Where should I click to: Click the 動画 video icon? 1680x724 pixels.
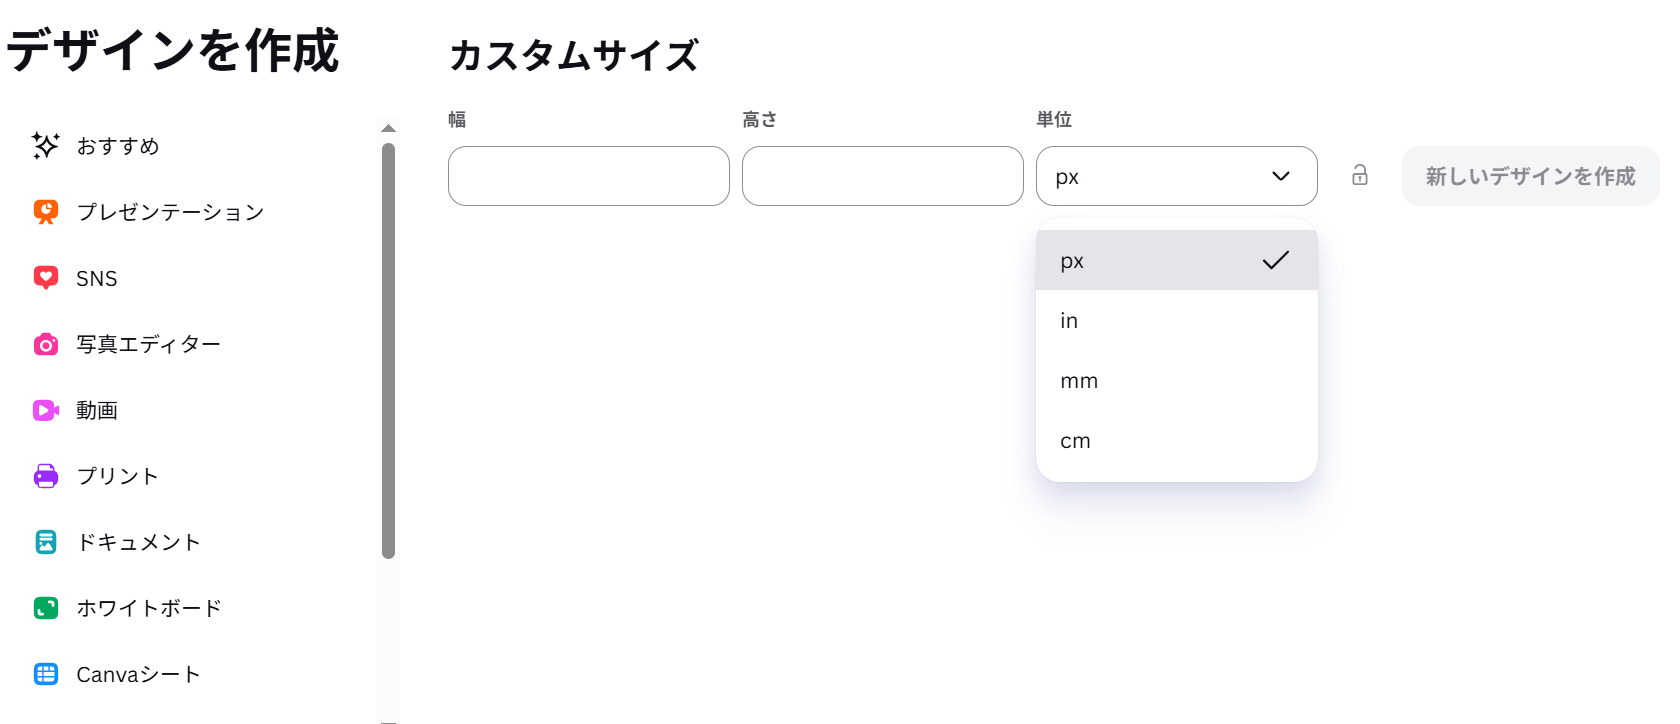tap(46, 410)
